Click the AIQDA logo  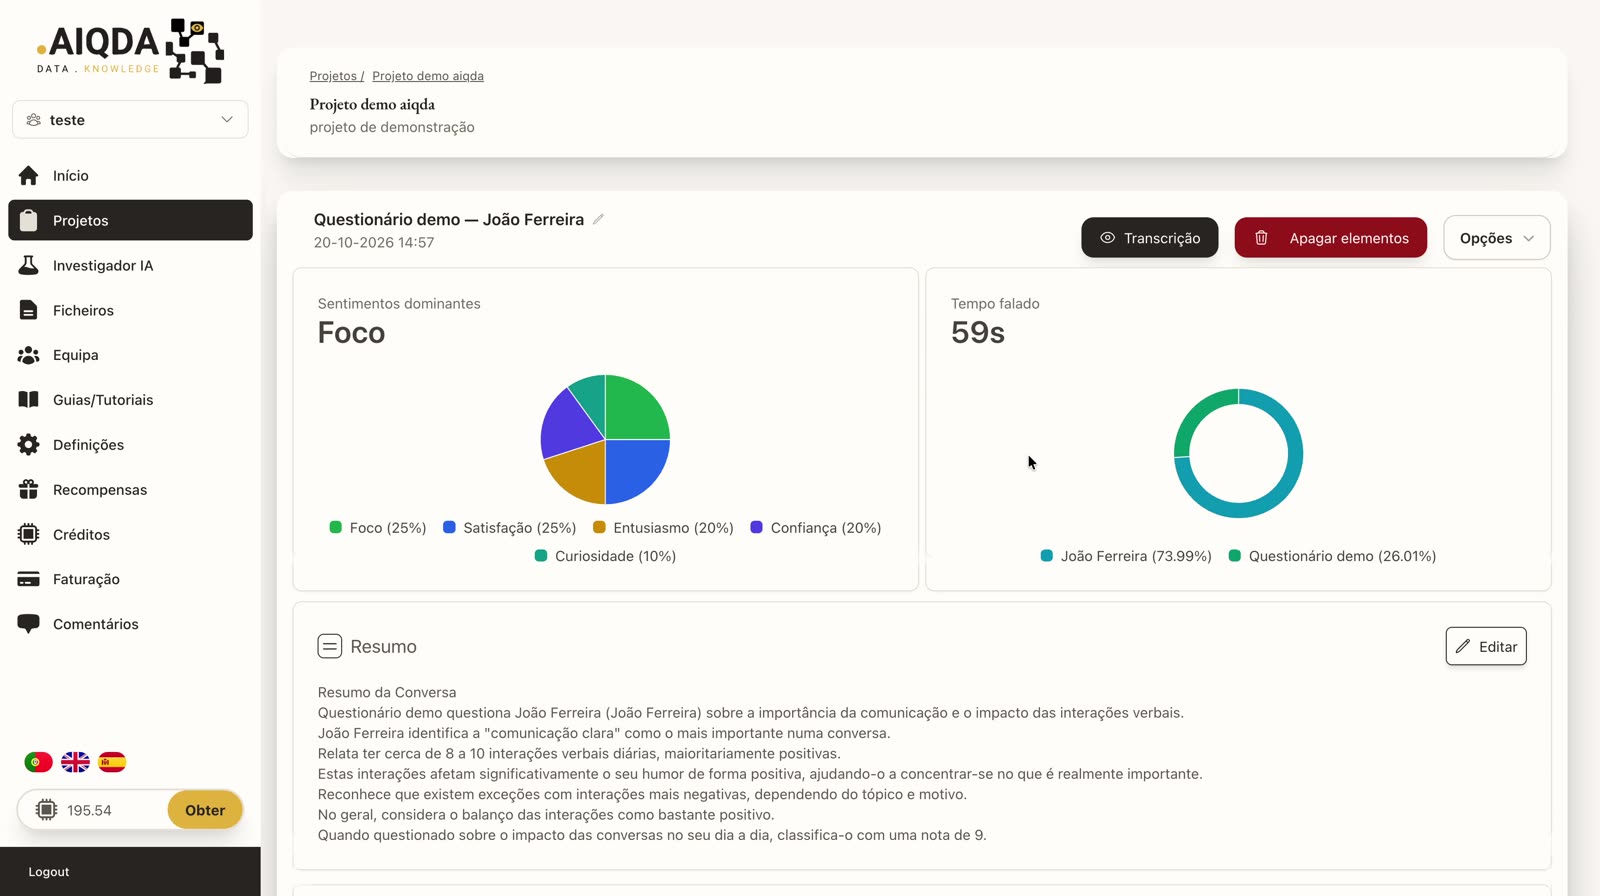(x=130, y=50)
